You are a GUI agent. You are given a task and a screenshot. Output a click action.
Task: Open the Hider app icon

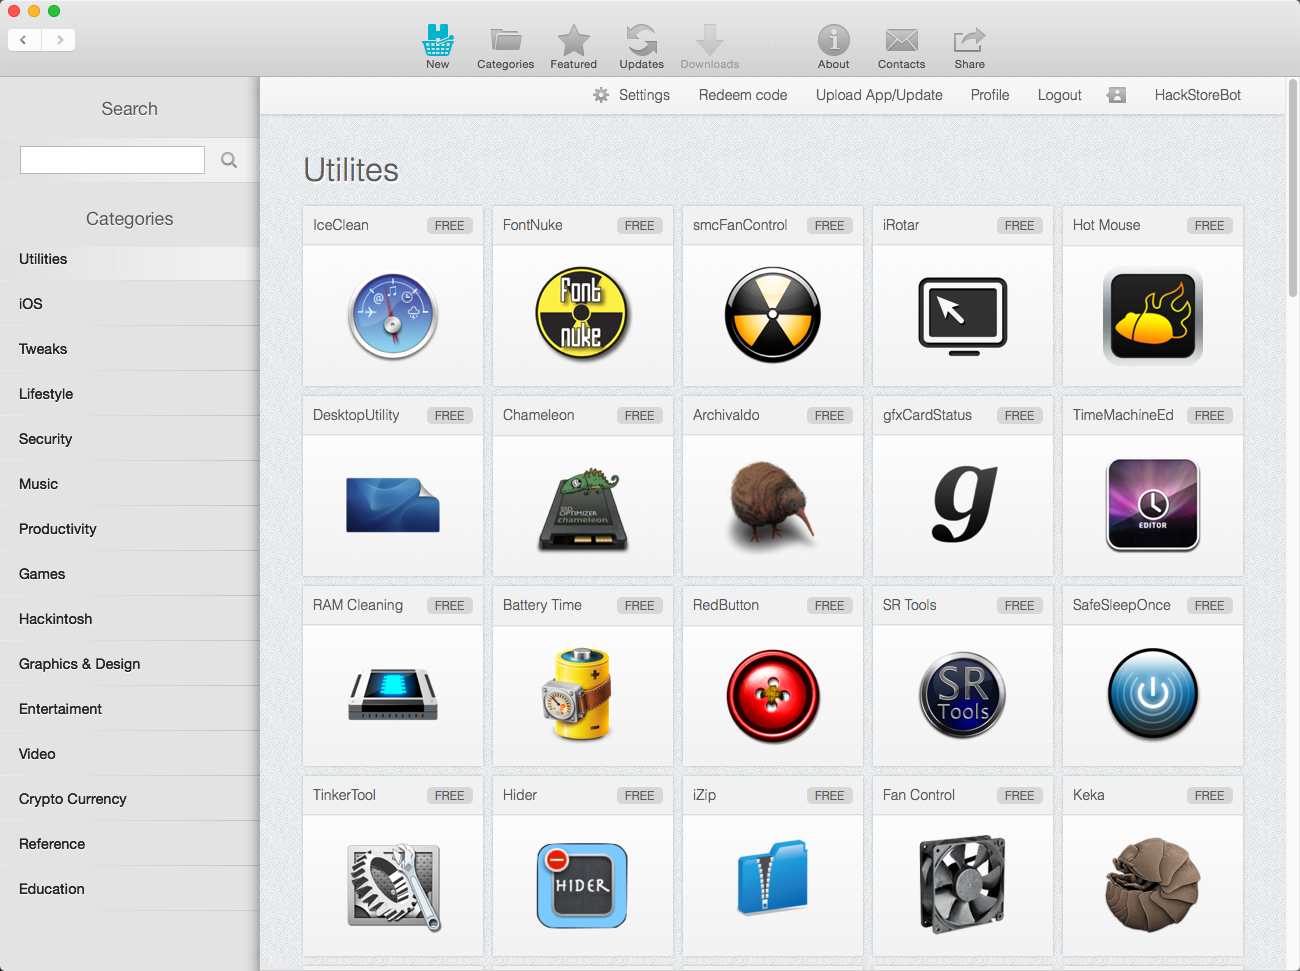coord(582,886)
